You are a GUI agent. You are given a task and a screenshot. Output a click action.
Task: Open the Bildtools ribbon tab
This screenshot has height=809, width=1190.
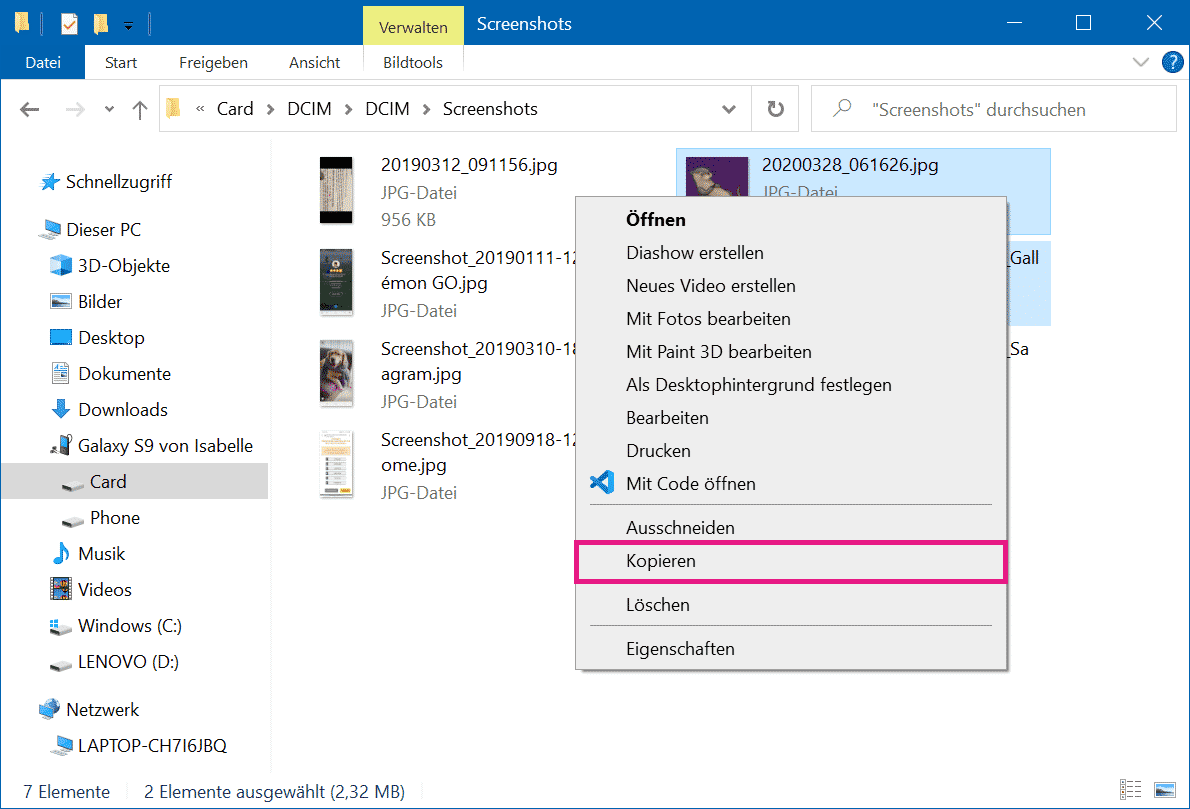[413, 62]
